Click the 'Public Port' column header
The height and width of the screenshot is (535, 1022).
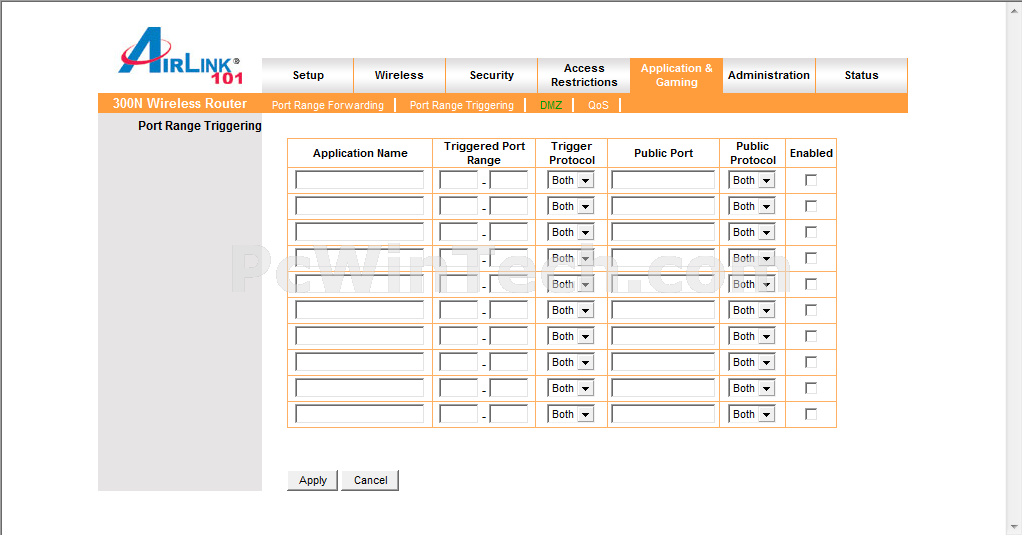(664, 153)
